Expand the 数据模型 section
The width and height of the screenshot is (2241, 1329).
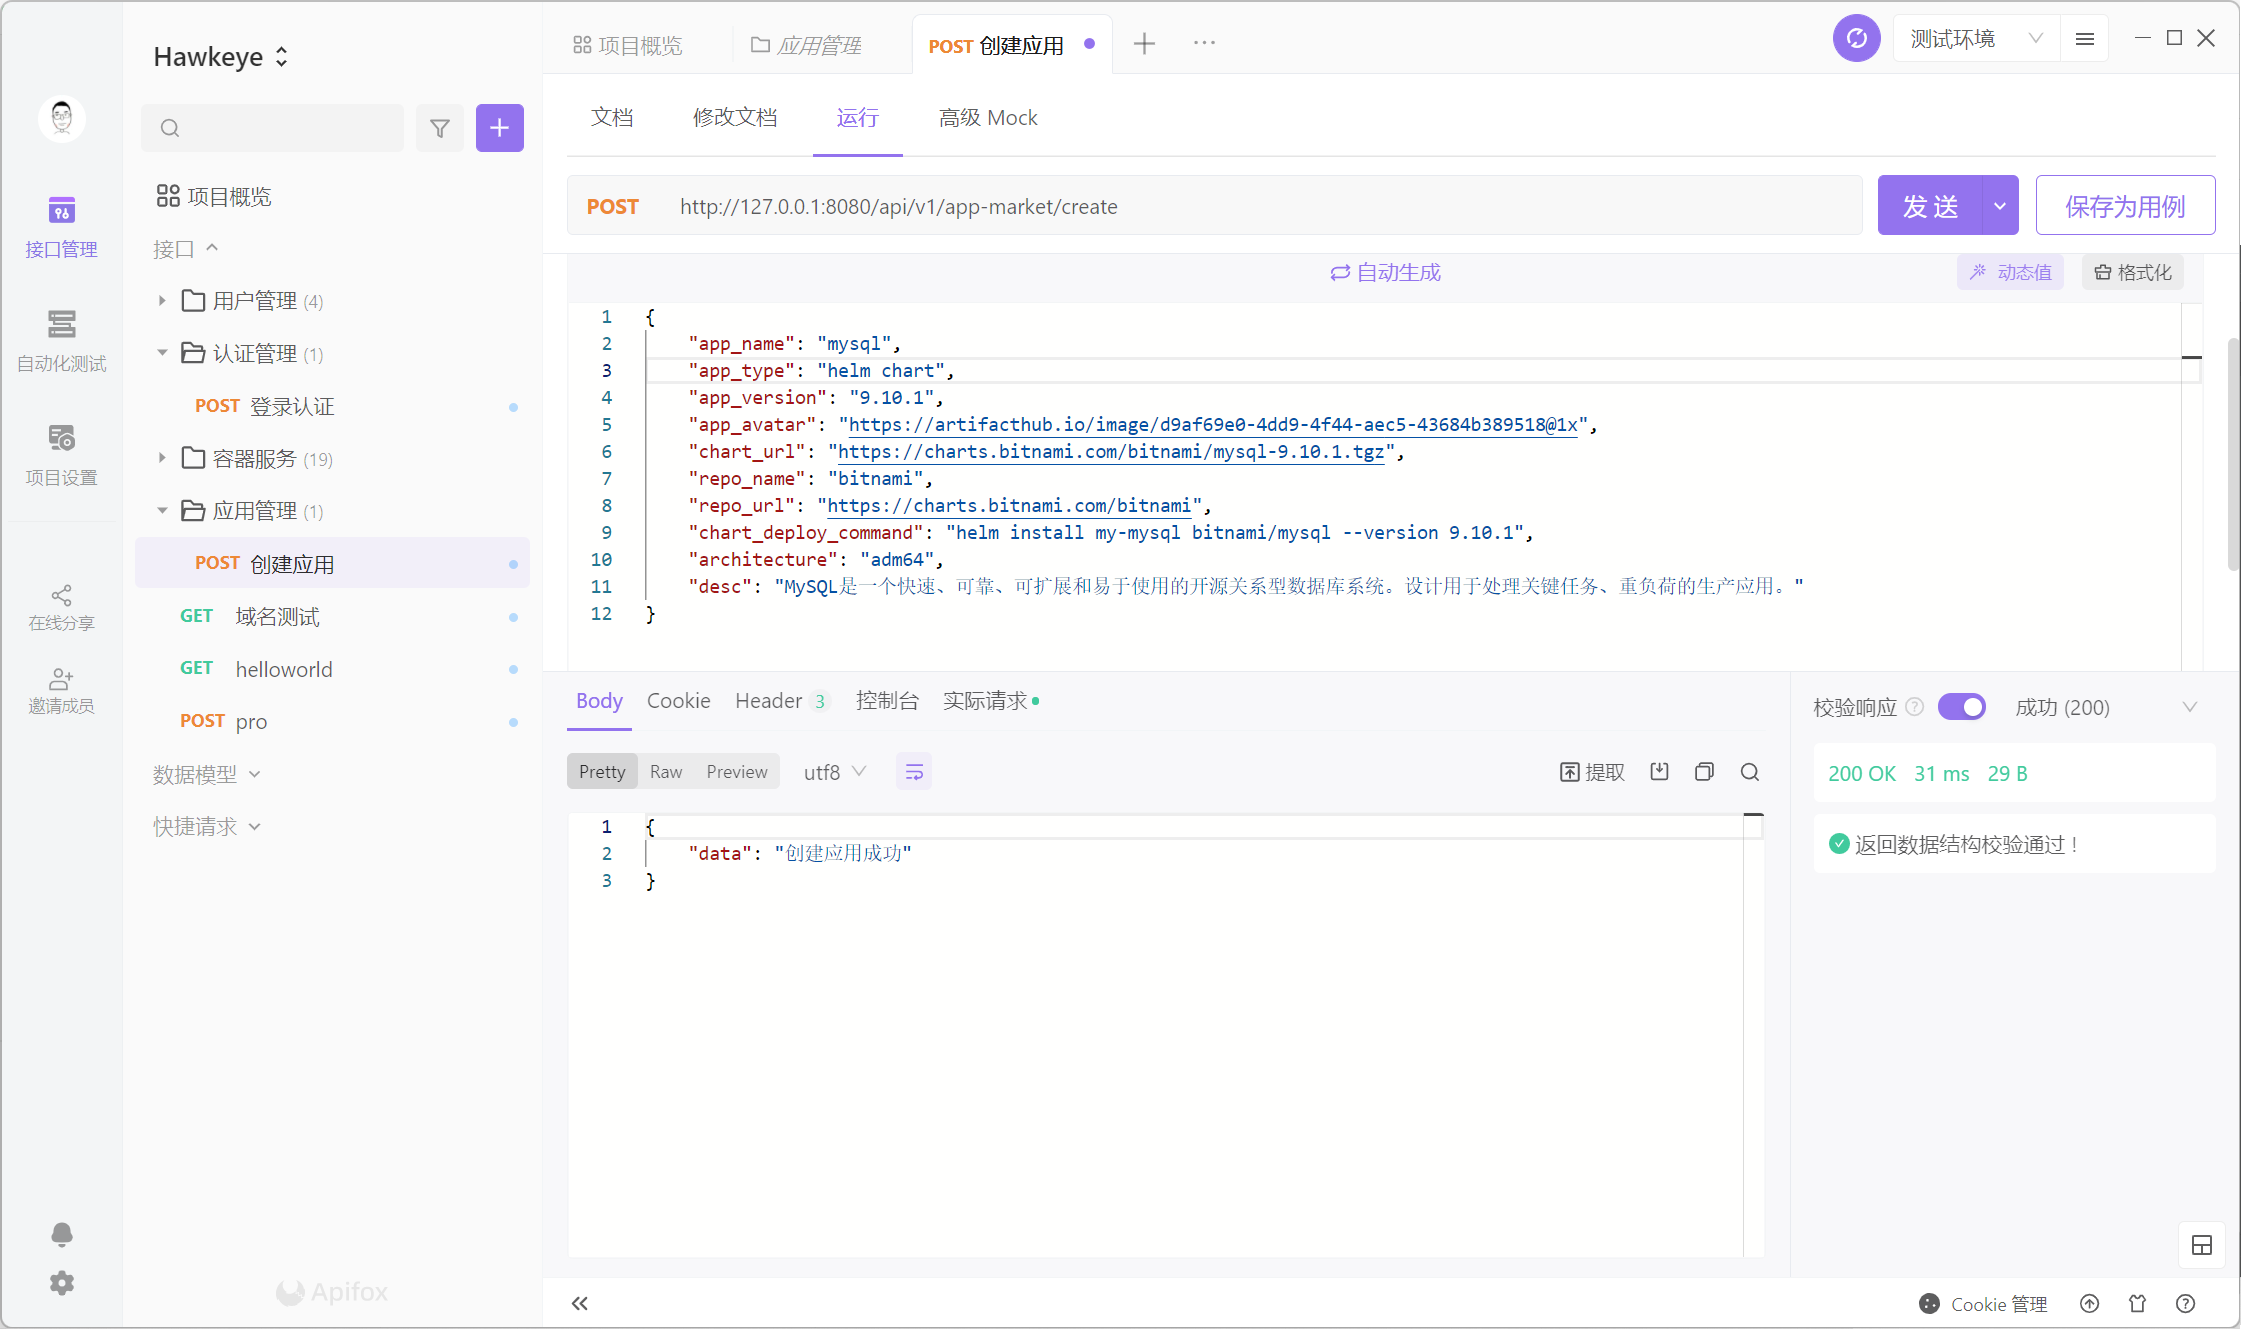207,774
